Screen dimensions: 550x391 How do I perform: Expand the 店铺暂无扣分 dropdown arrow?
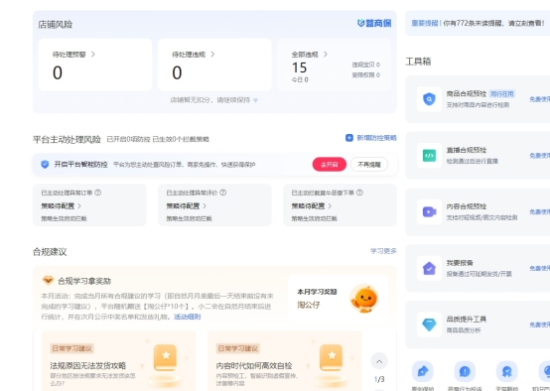255,100
